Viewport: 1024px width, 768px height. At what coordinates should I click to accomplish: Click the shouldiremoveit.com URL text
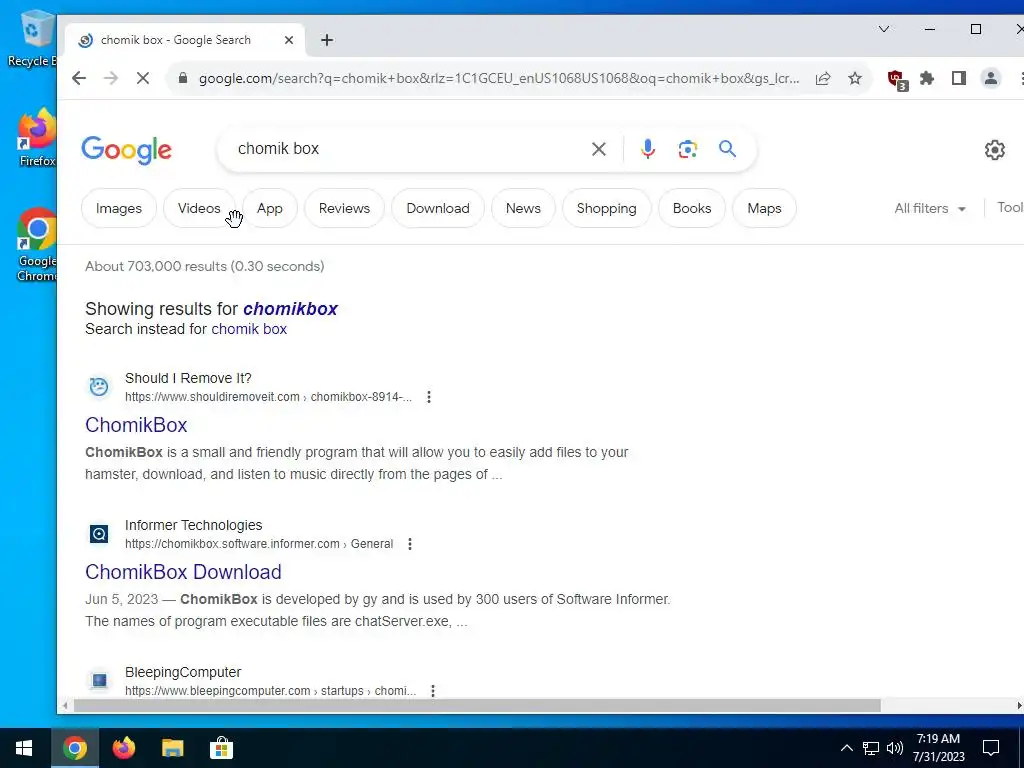pyautogui.click(x=268, y=397)
